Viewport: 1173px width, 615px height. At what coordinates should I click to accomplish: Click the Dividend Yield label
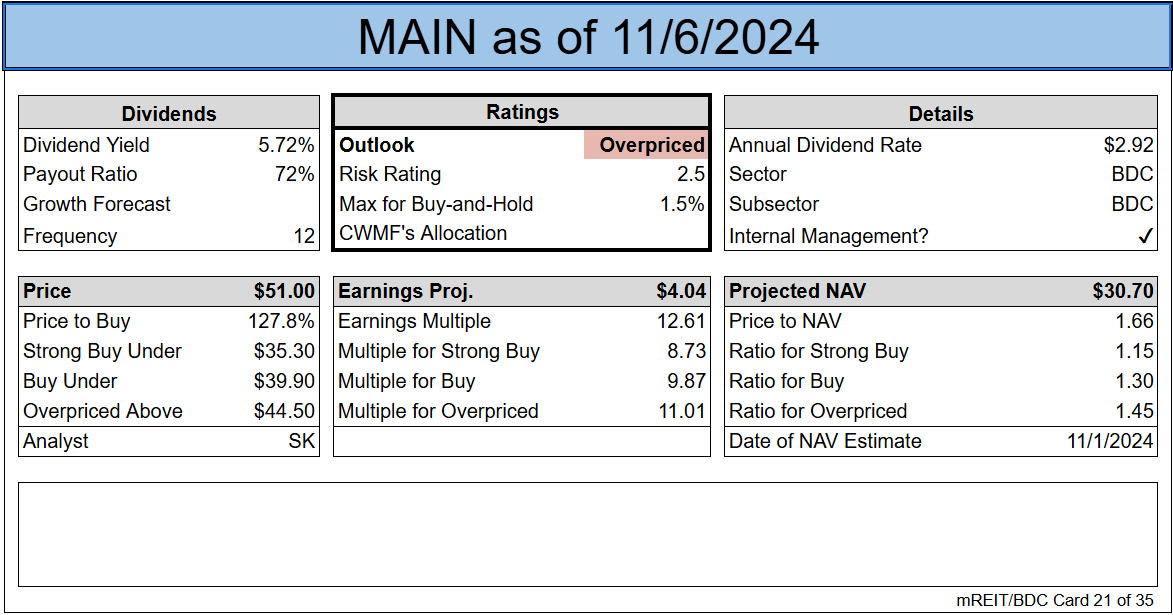point(86,145)
